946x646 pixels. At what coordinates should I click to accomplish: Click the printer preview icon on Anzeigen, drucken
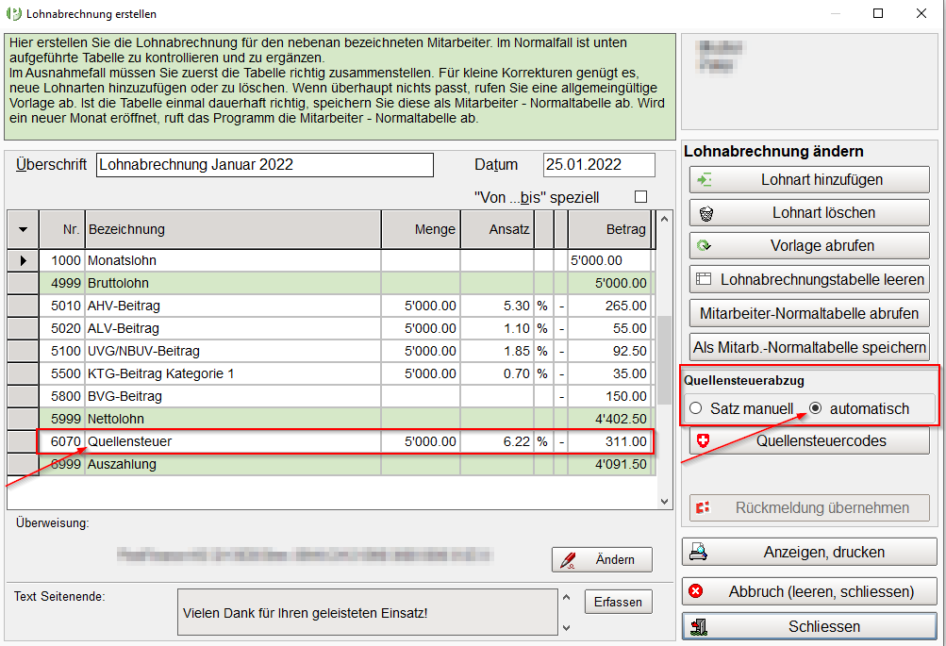pyautogui.click(x=699, y=552)
